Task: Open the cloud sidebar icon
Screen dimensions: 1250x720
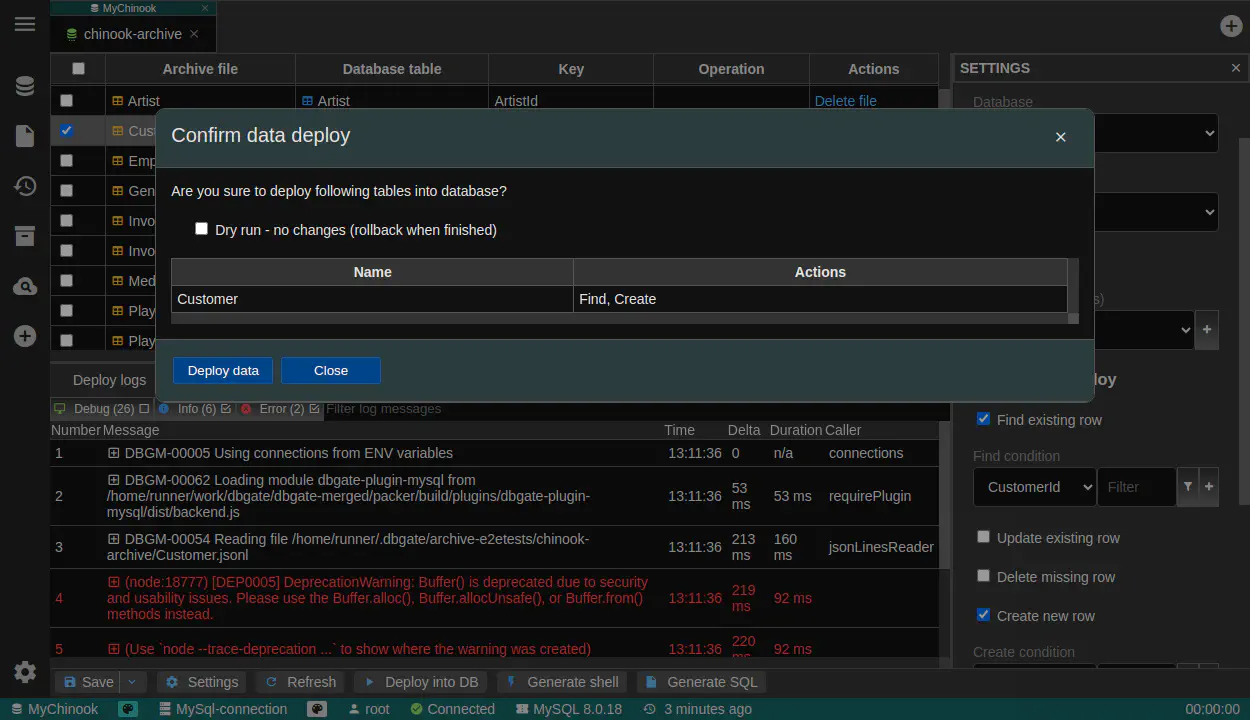Action: click(x=25, y=287)
